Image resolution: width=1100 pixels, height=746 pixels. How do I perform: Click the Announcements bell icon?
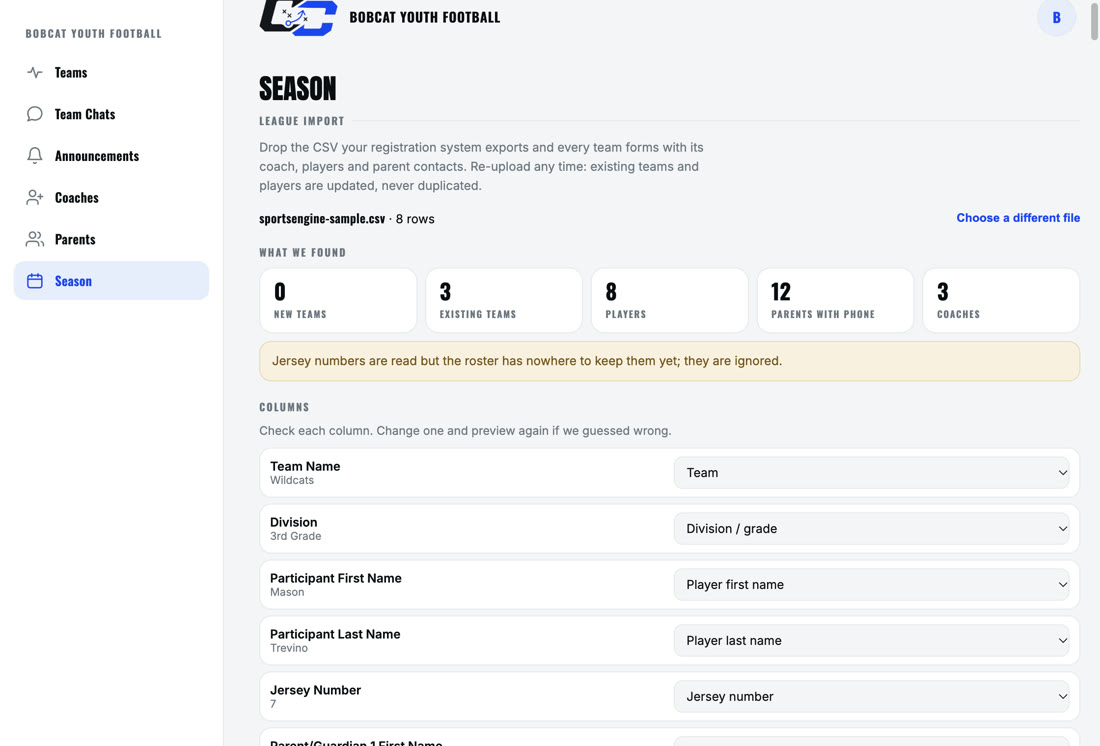tap(34, 155)
